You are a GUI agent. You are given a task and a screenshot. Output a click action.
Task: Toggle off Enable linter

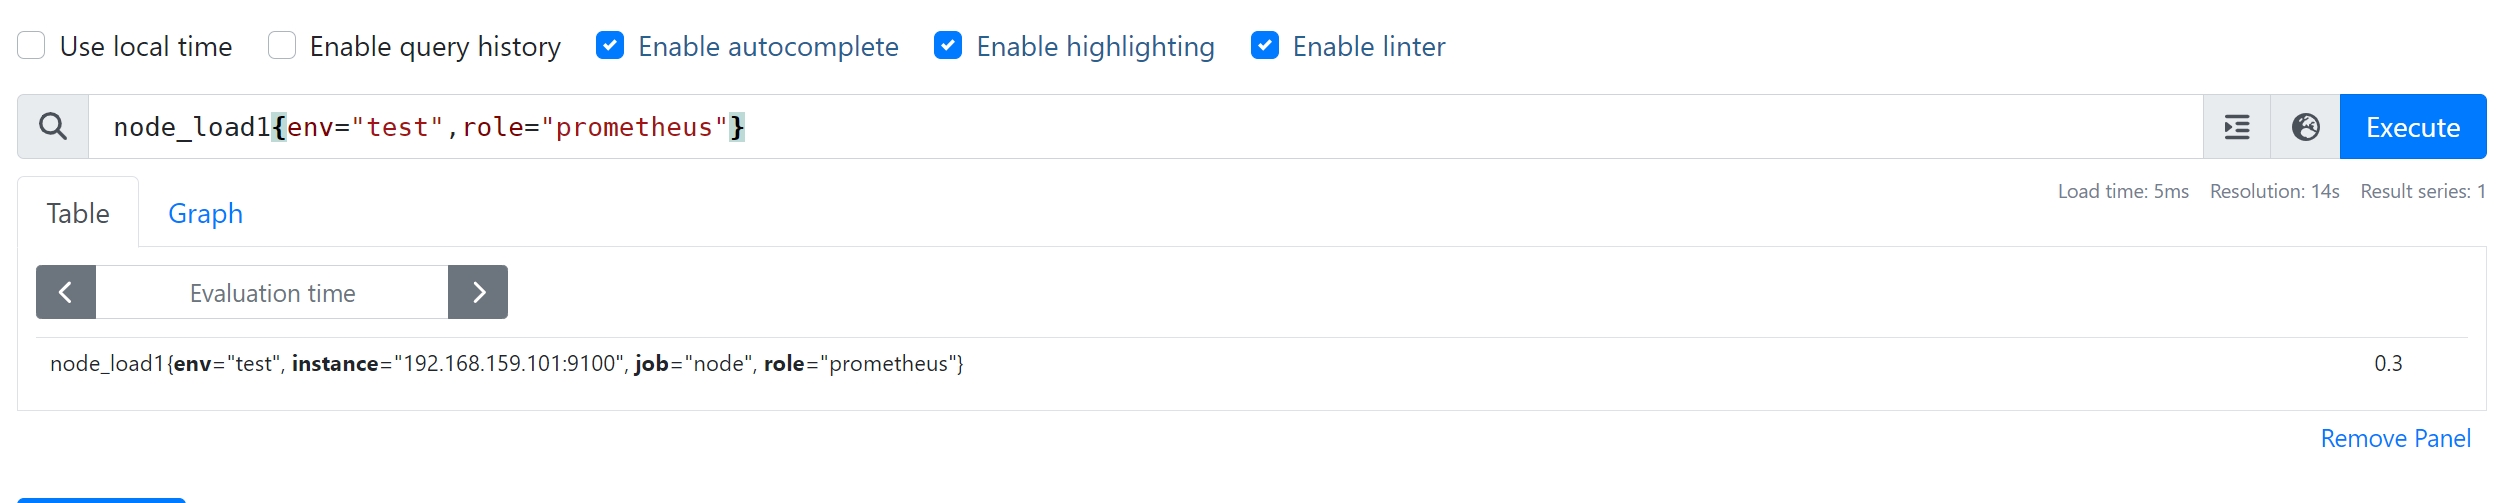pyautogui.click(x=1265, y=46)
